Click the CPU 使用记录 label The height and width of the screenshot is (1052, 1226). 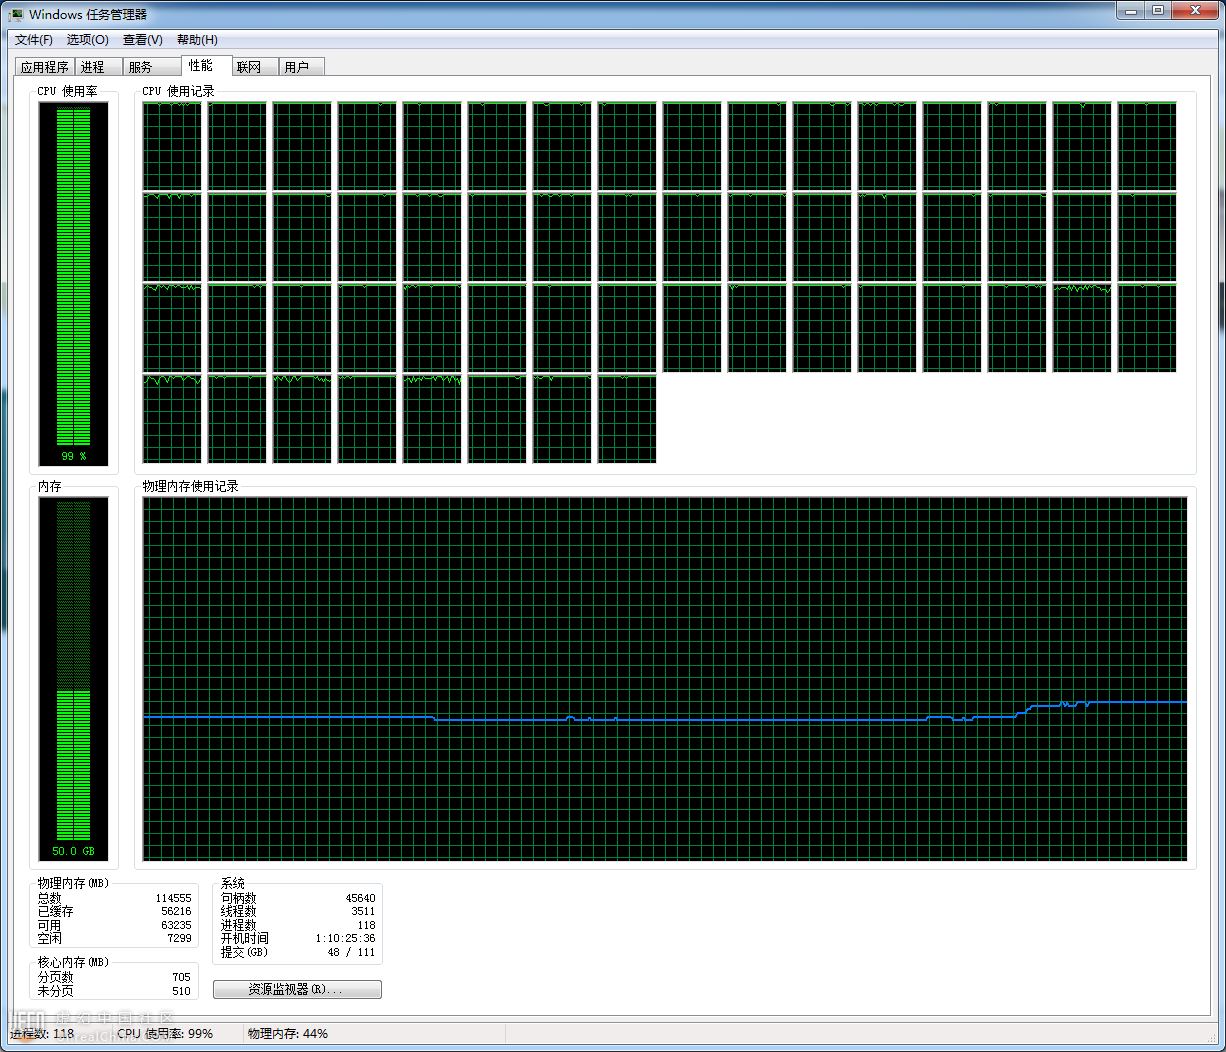pyautogui.click(x=178, y=91)
